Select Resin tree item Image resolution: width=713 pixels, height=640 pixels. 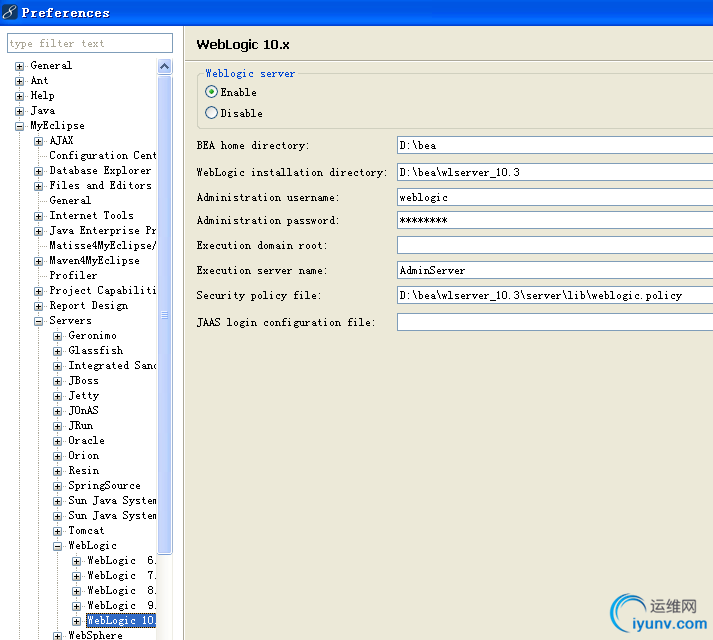point(84,471)
